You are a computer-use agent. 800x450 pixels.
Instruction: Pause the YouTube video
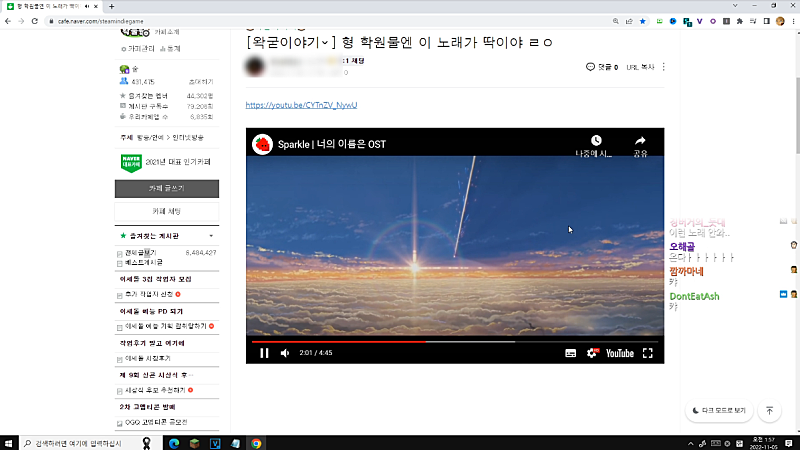[x=265, y=353]
